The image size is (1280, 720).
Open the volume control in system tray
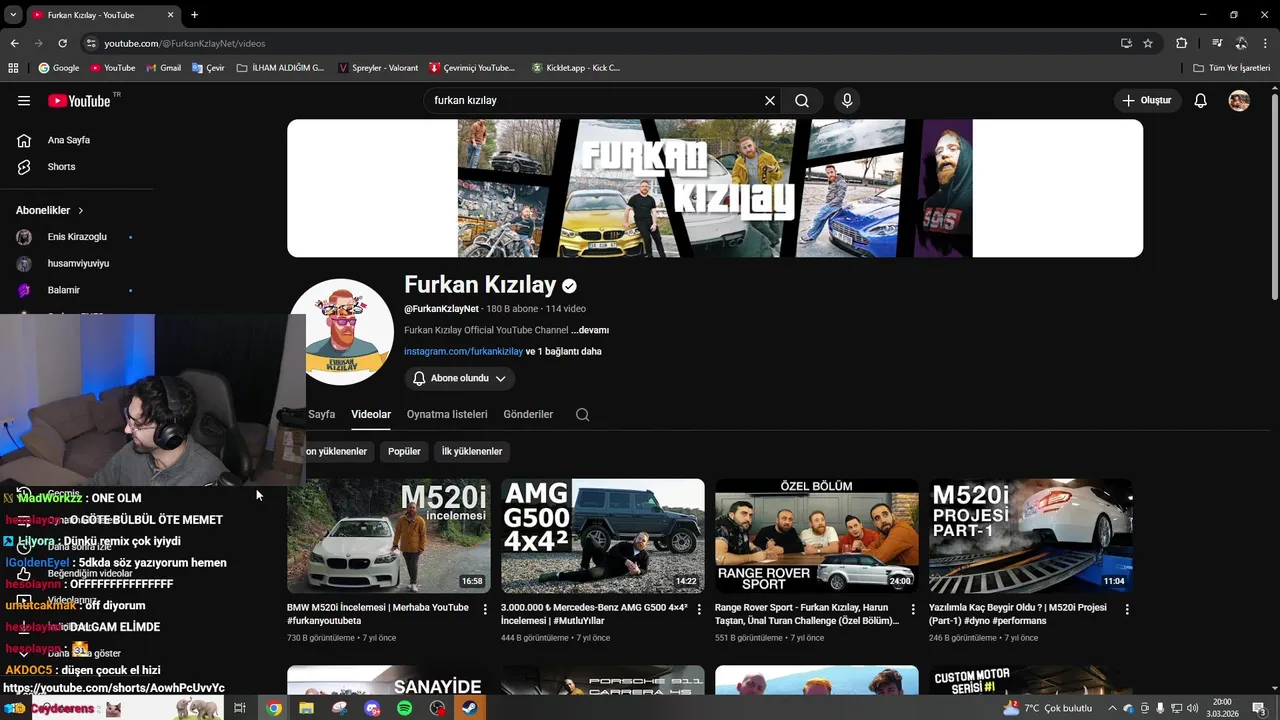click(1193, 708)
